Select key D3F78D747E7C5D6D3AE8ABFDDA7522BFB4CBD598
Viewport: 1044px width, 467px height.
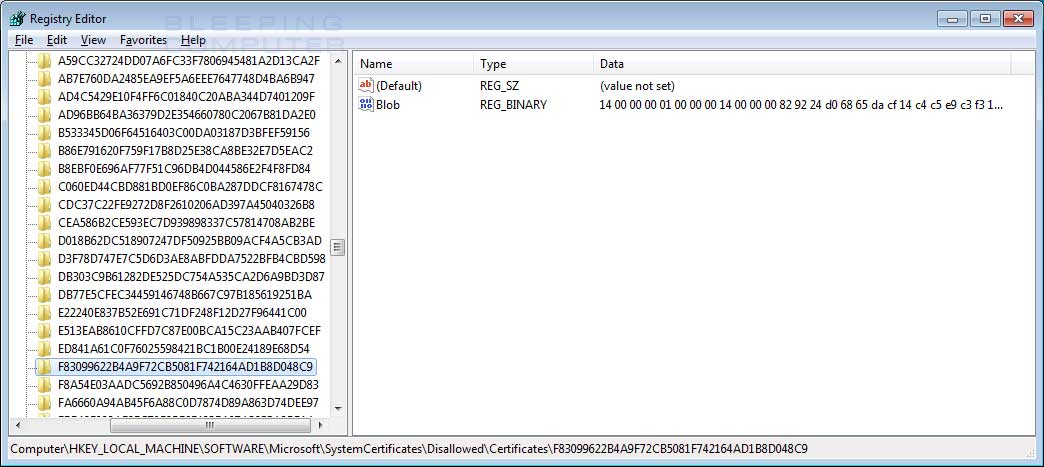(x=192, y=258)
